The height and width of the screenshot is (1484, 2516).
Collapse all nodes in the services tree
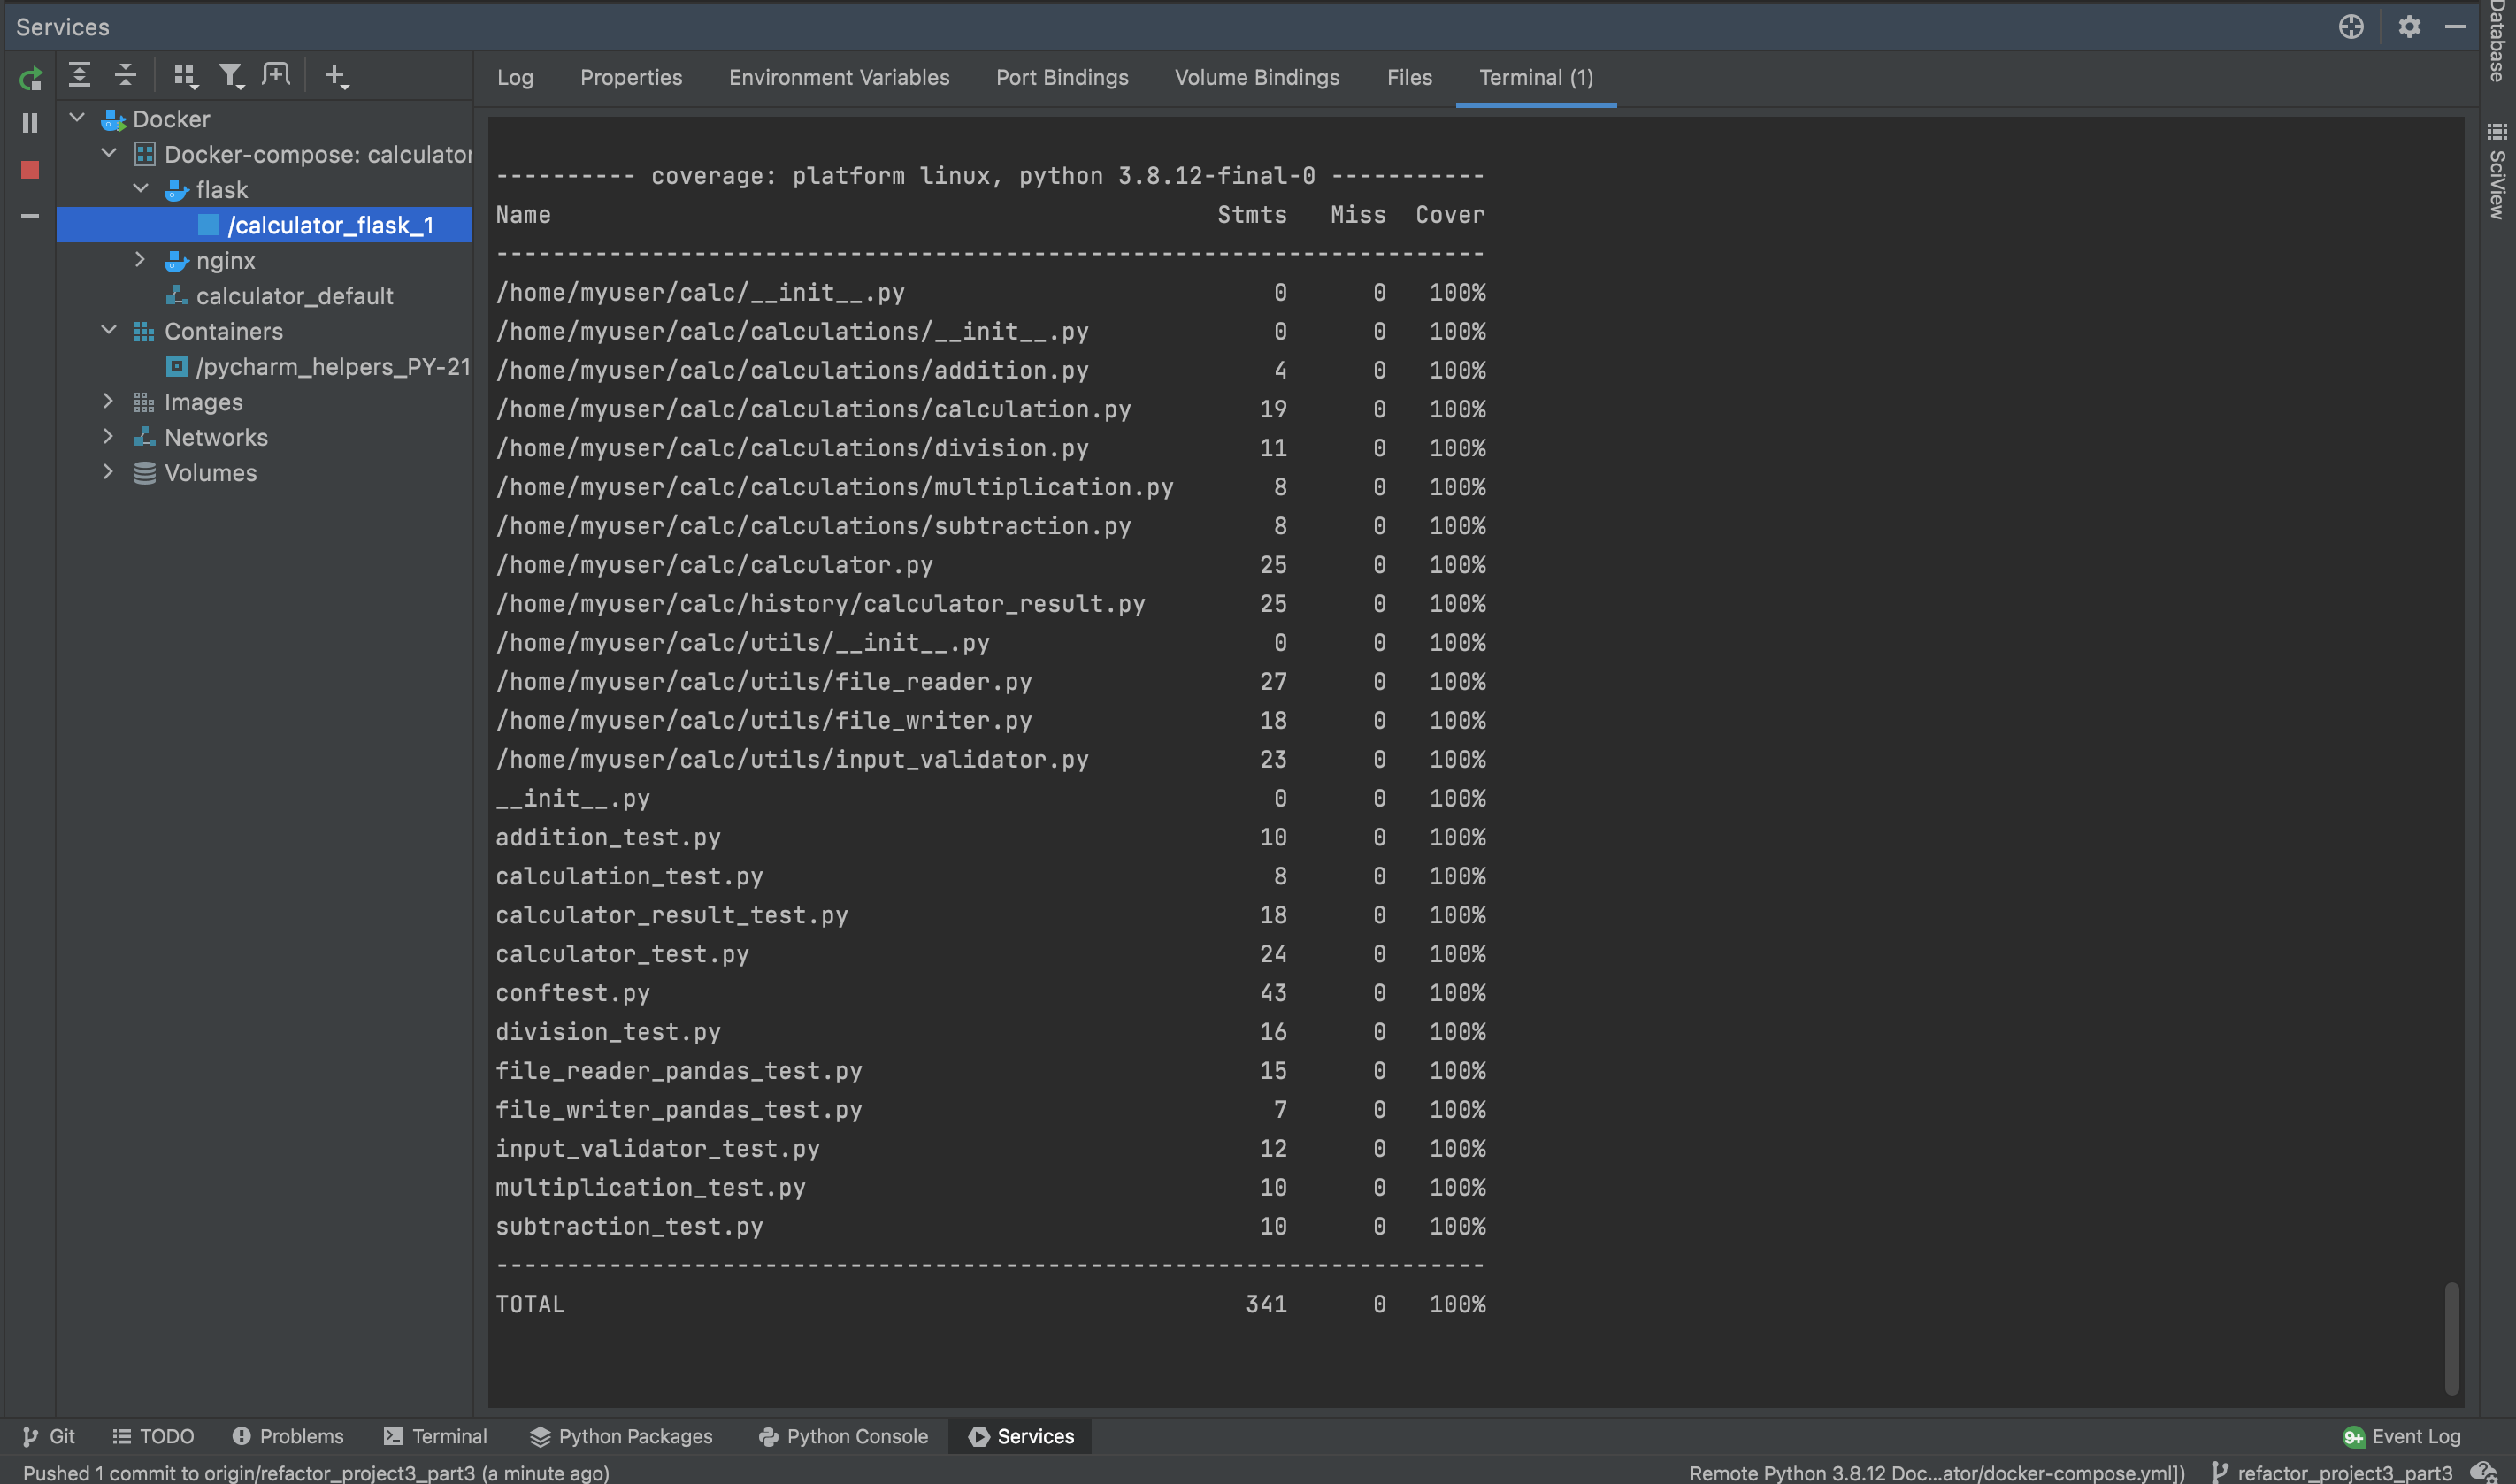click(125, 75)
